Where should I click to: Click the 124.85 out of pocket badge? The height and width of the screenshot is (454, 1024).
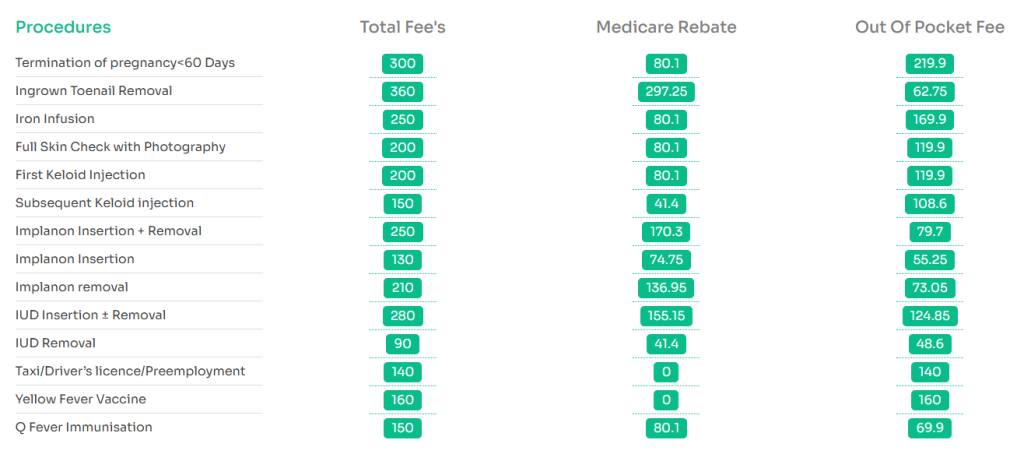pos(930,316)
